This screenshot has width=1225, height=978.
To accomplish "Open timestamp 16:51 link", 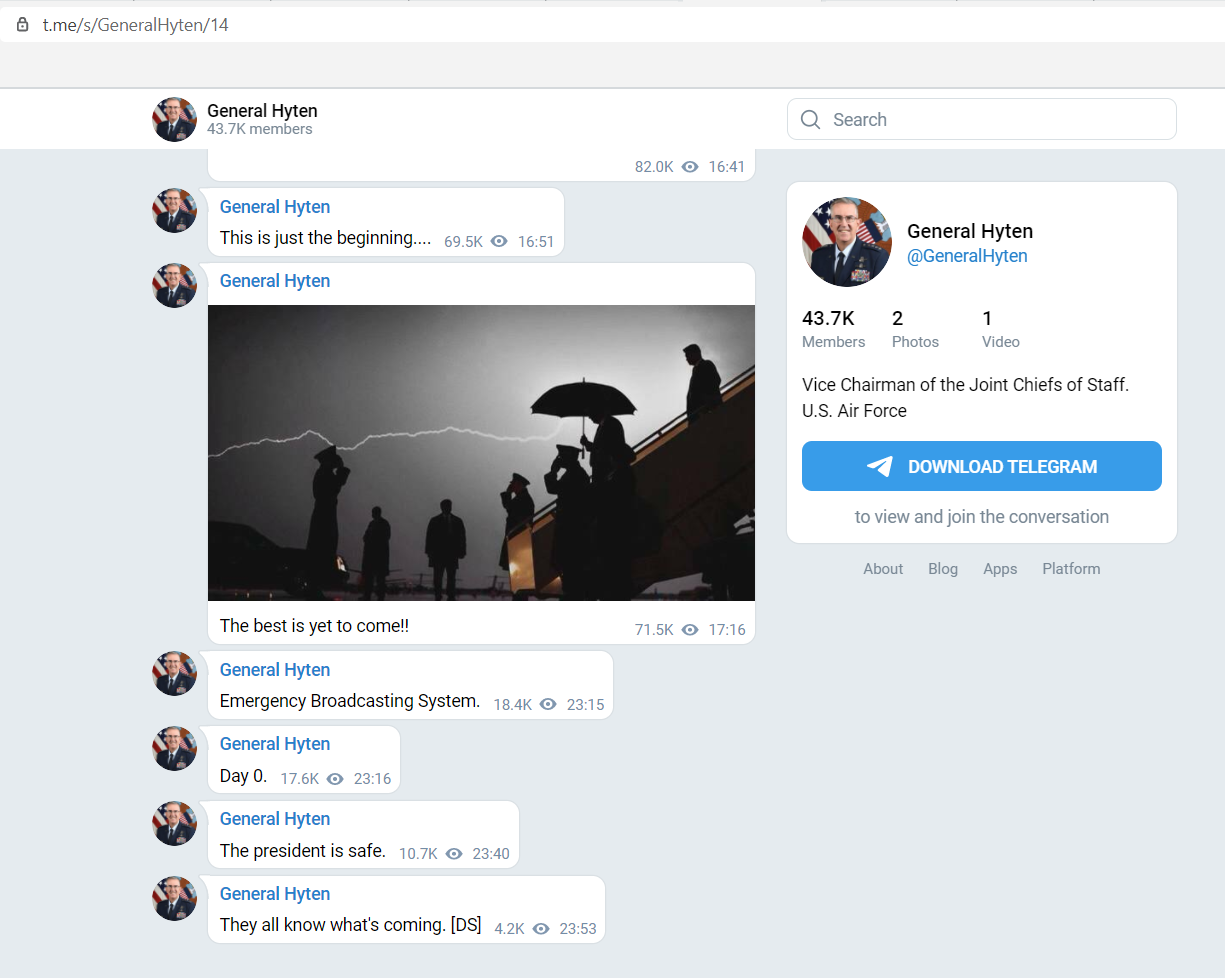I will point(535,242).
